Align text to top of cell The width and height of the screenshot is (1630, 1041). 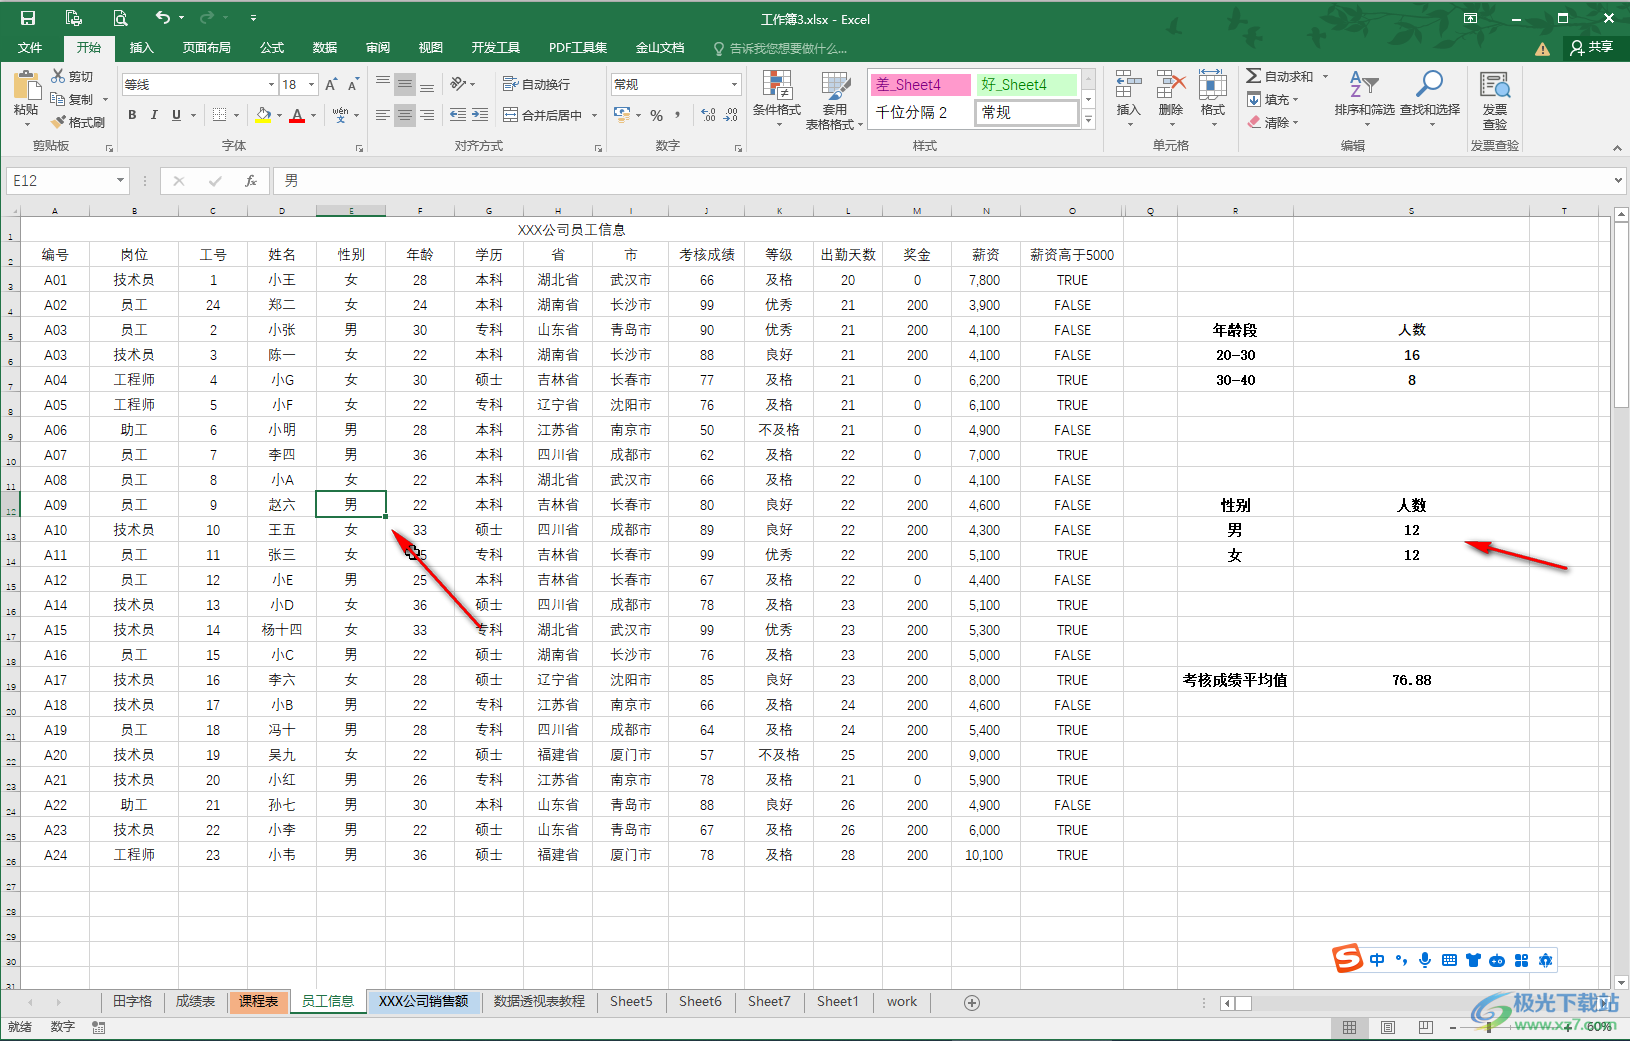click(383, 85)
